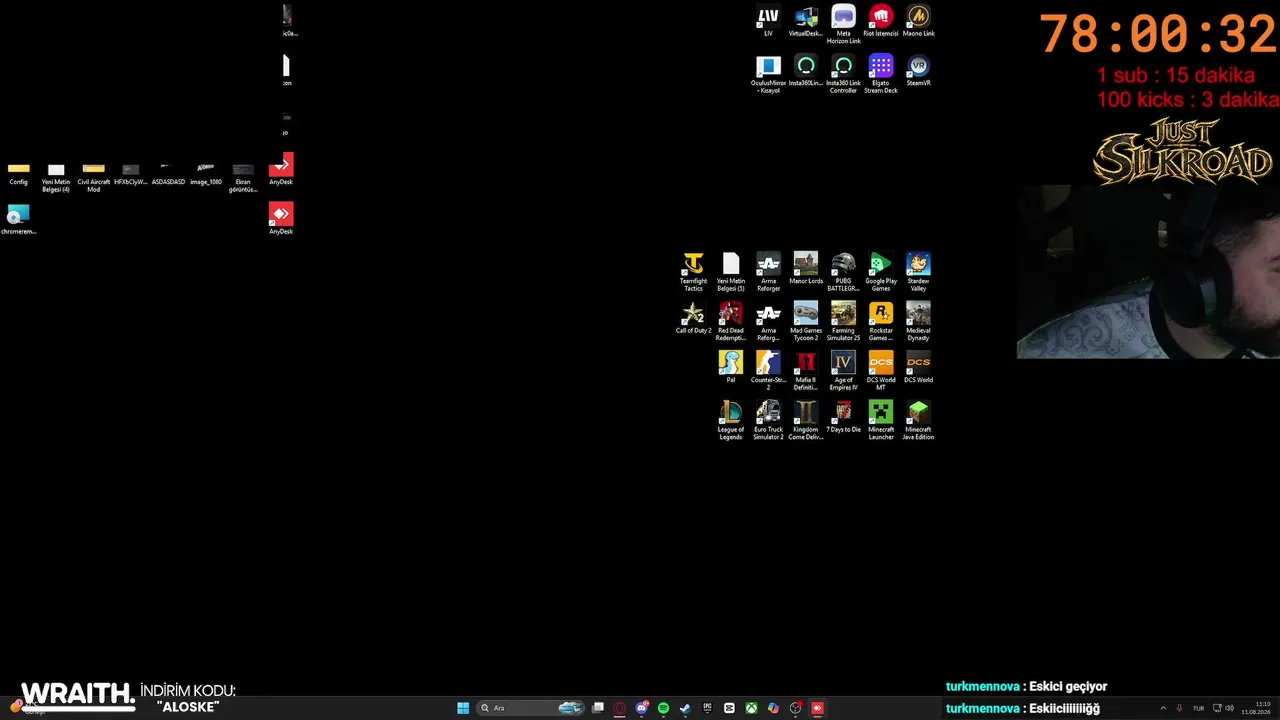
Task: Open the Windows Start menu
Action: point(463,708)
